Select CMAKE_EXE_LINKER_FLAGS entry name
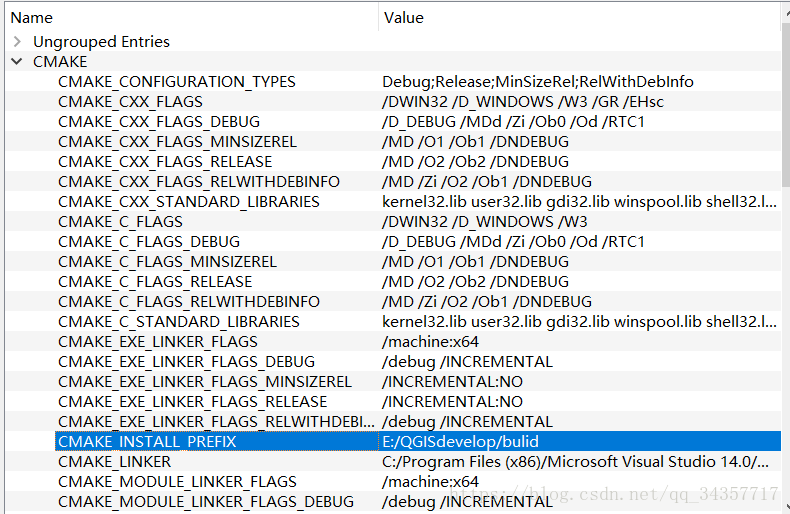Image resolution: width=790 pixels, height=514 pixels. (x=158, y=342)
